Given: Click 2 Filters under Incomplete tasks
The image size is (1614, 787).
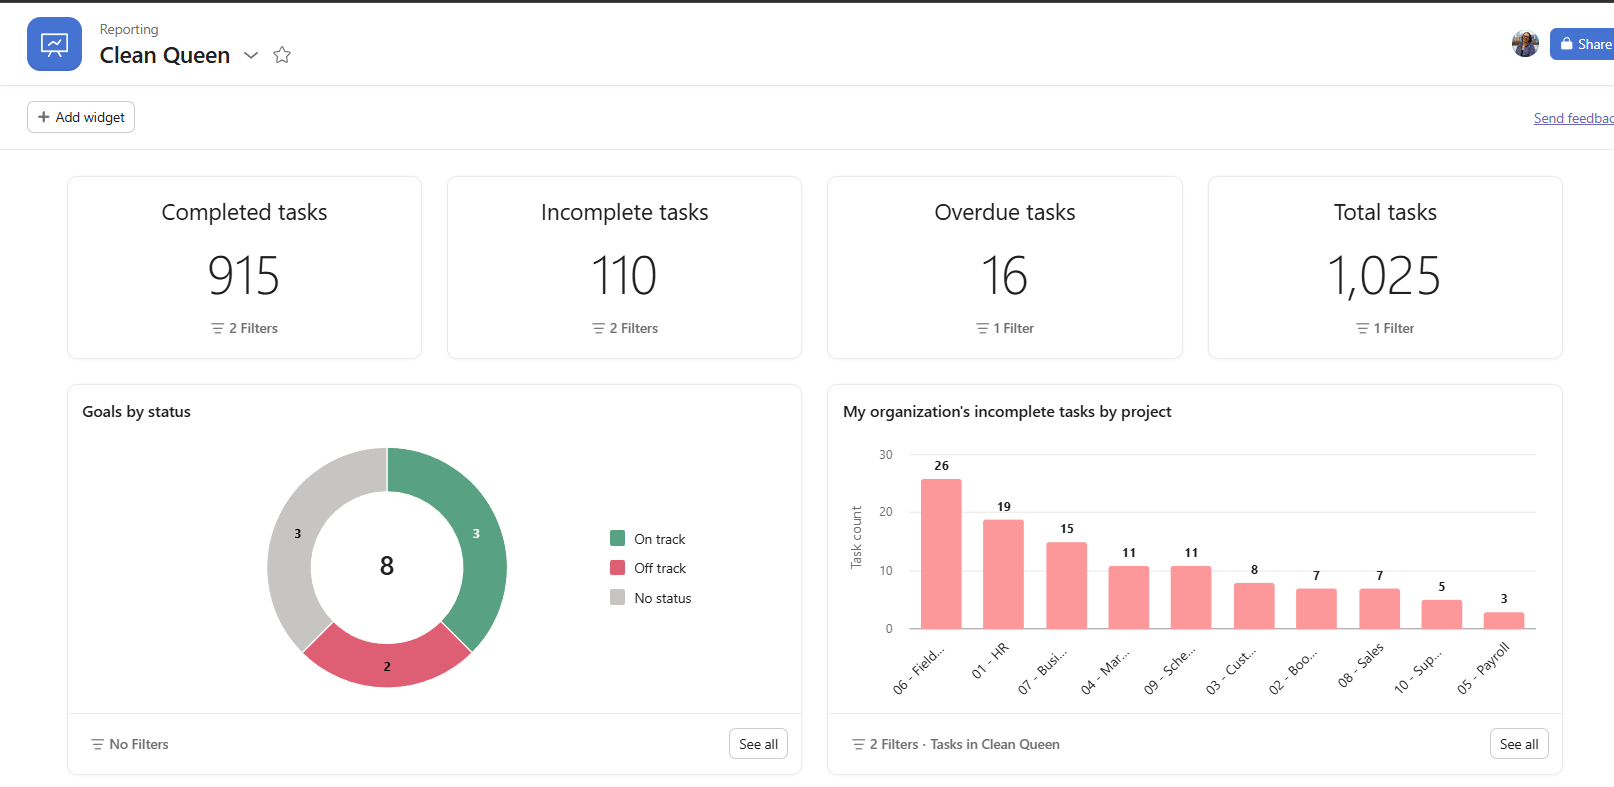Looking at the screenshot, I should tap(624, 328).
